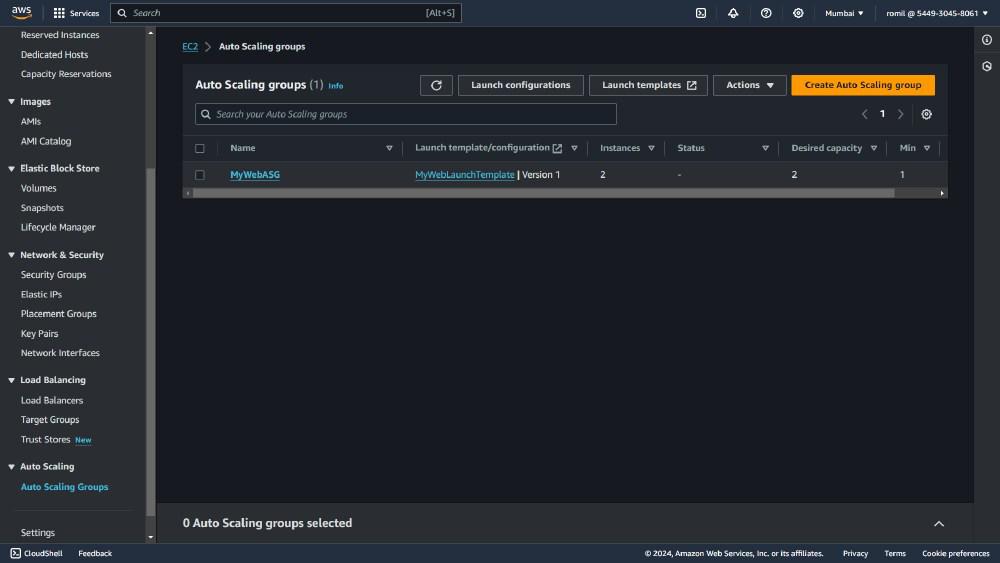Collapse the Images sidebar section
Screen dimensions: 1000x563
tap(11, 101)
